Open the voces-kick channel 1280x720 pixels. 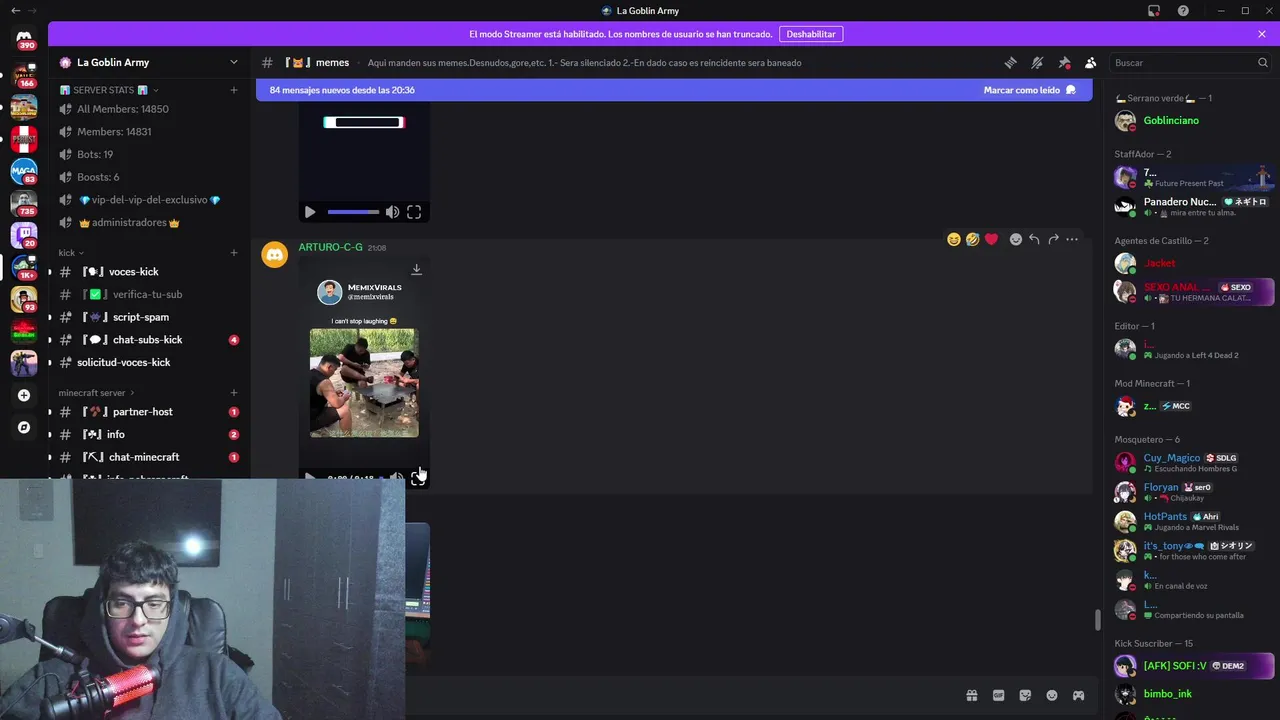pyautogui.click(x=149, y=272)
